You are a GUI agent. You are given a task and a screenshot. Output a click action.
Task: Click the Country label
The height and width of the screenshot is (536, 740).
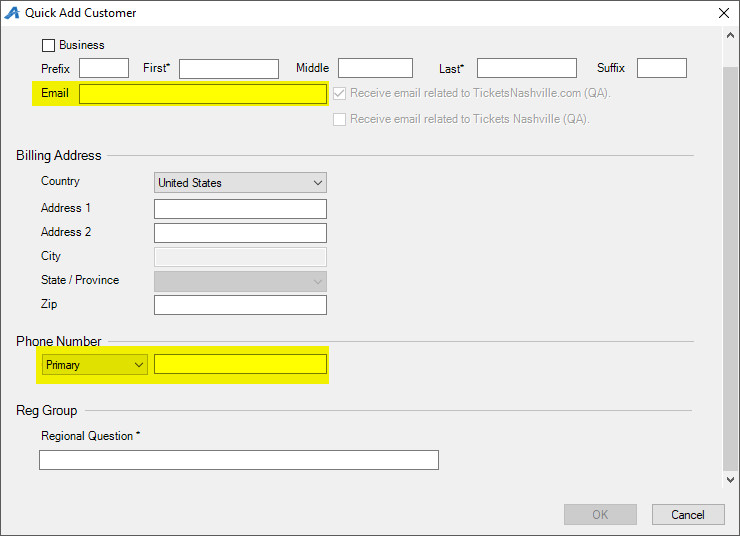tap(60, 181)
